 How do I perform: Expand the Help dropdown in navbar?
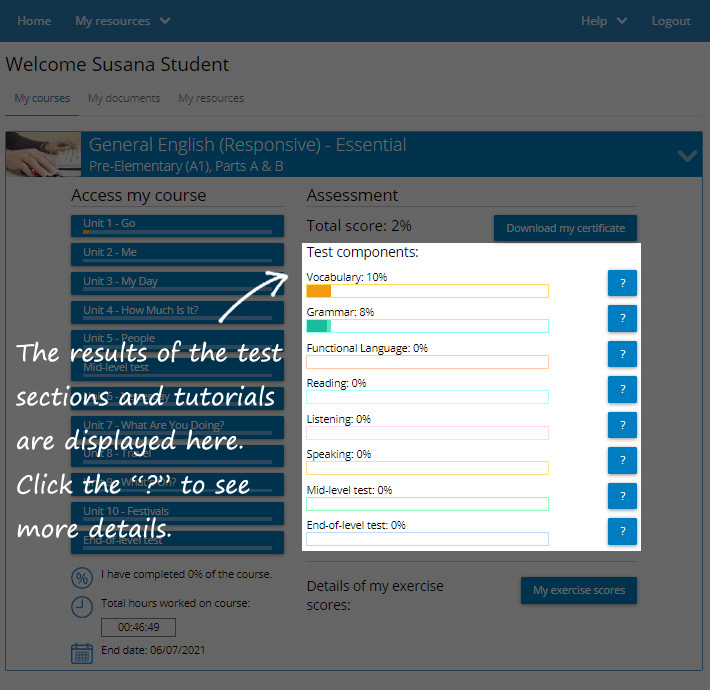click(x=604, y=21)
